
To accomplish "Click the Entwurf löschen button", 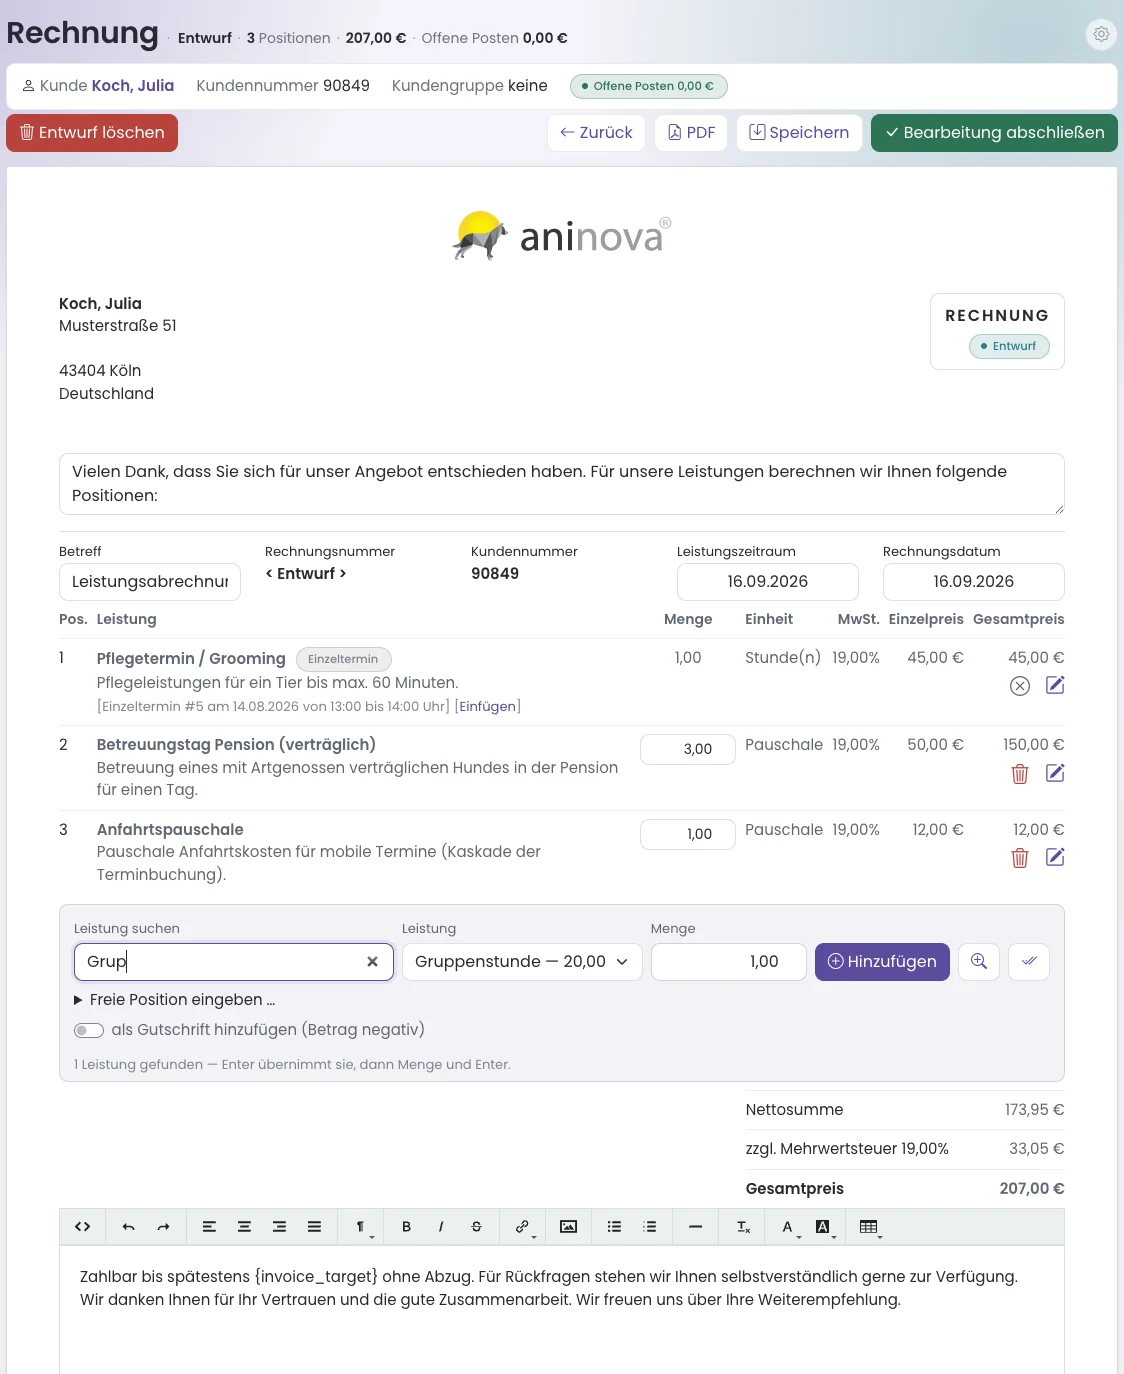I will tap(92, 133).
